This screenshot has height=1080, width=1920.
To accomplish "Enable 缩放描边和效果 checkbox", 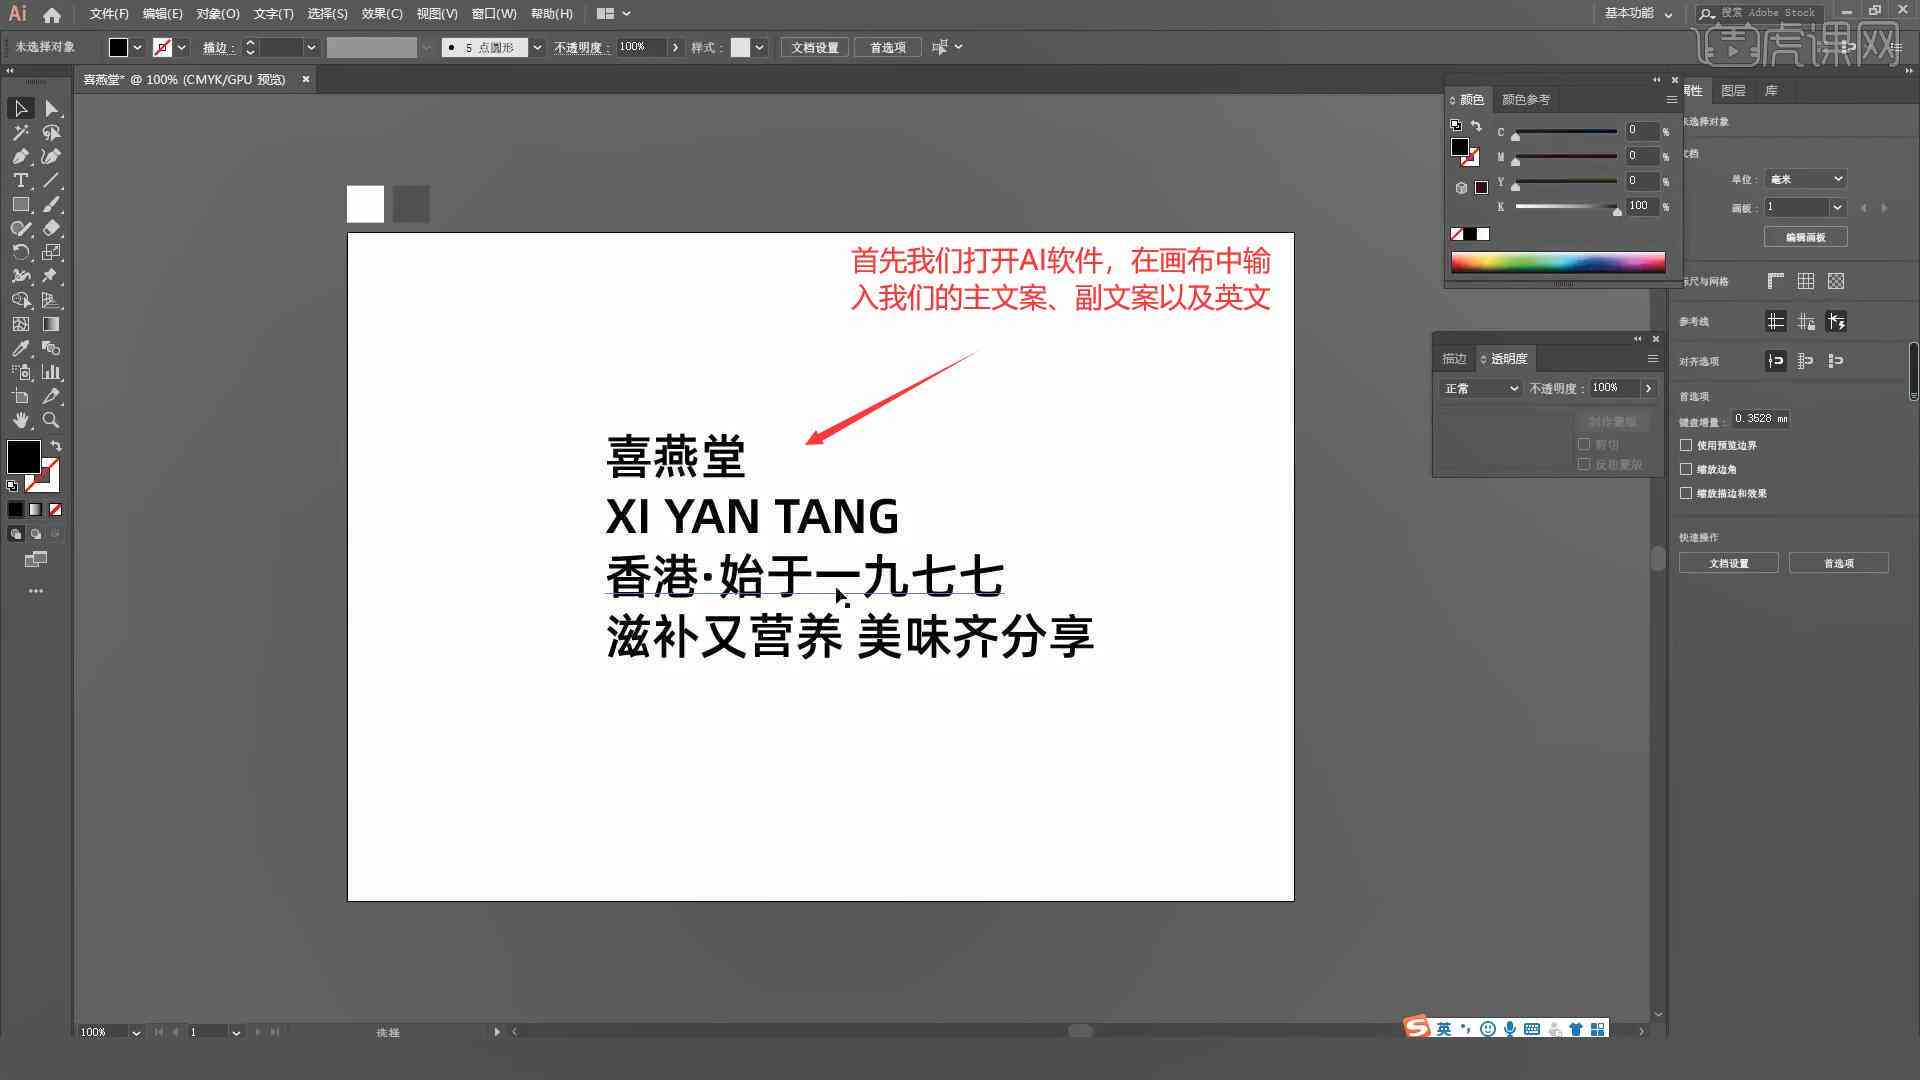I will click(1689, 493).
